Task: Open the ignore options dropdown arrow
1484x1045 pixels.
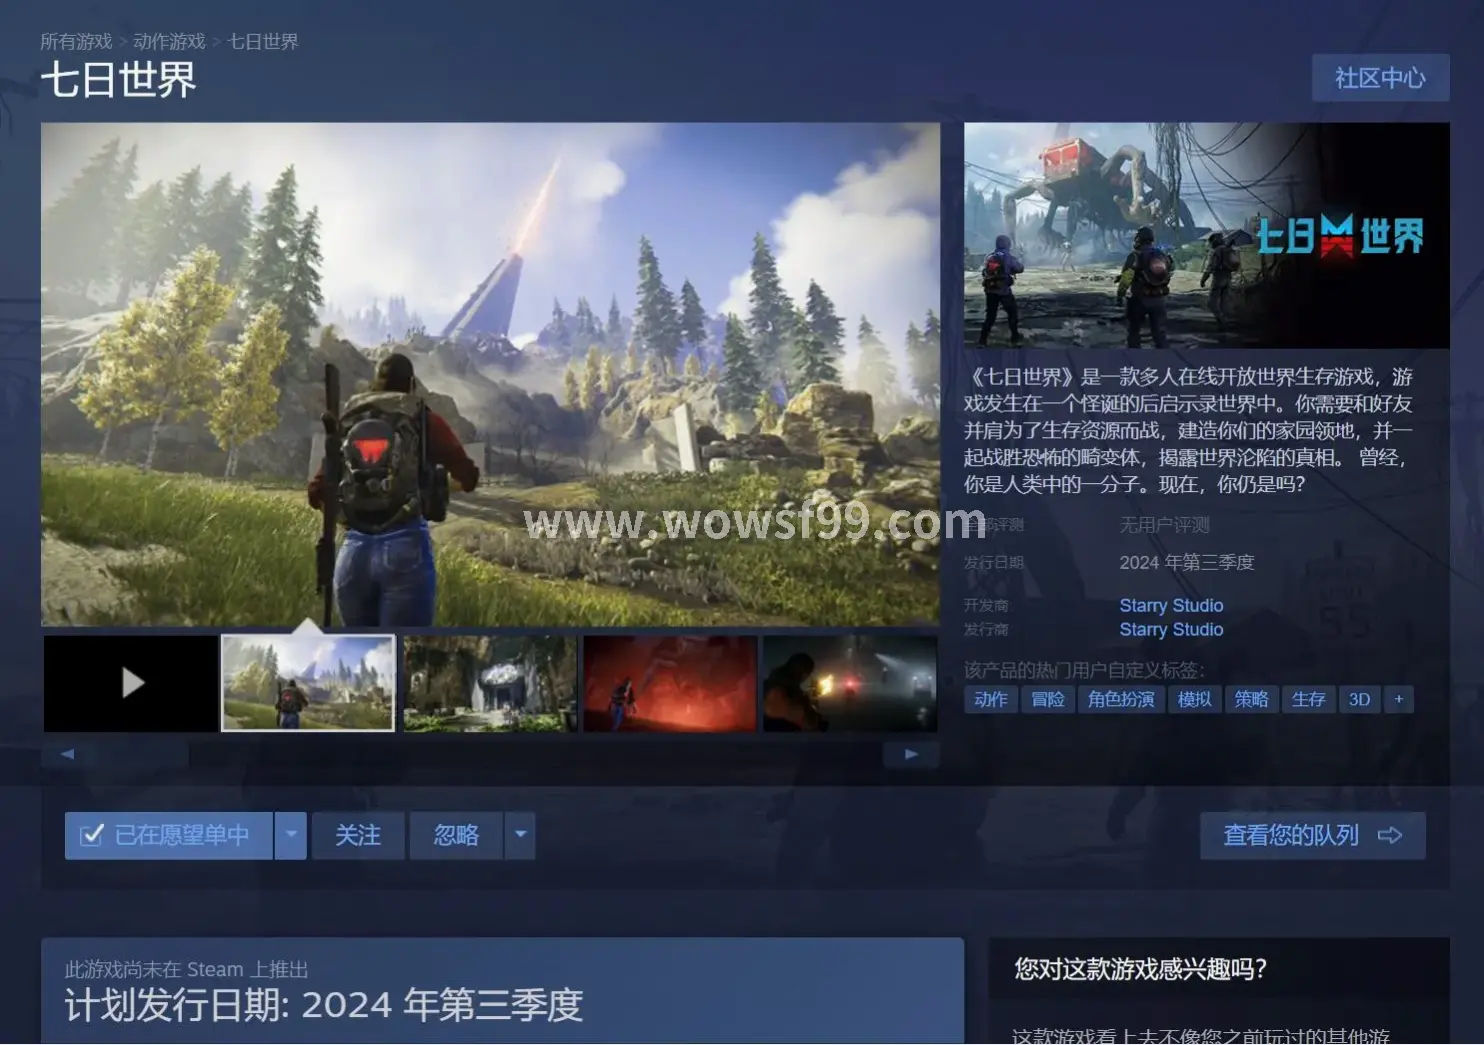Action: point(520,836)
